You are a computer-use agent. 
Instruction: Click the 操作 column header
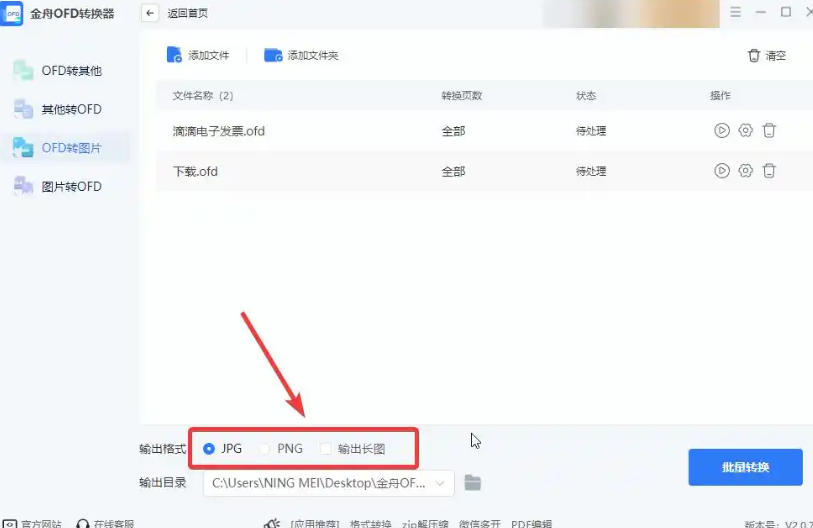(720, 95)
